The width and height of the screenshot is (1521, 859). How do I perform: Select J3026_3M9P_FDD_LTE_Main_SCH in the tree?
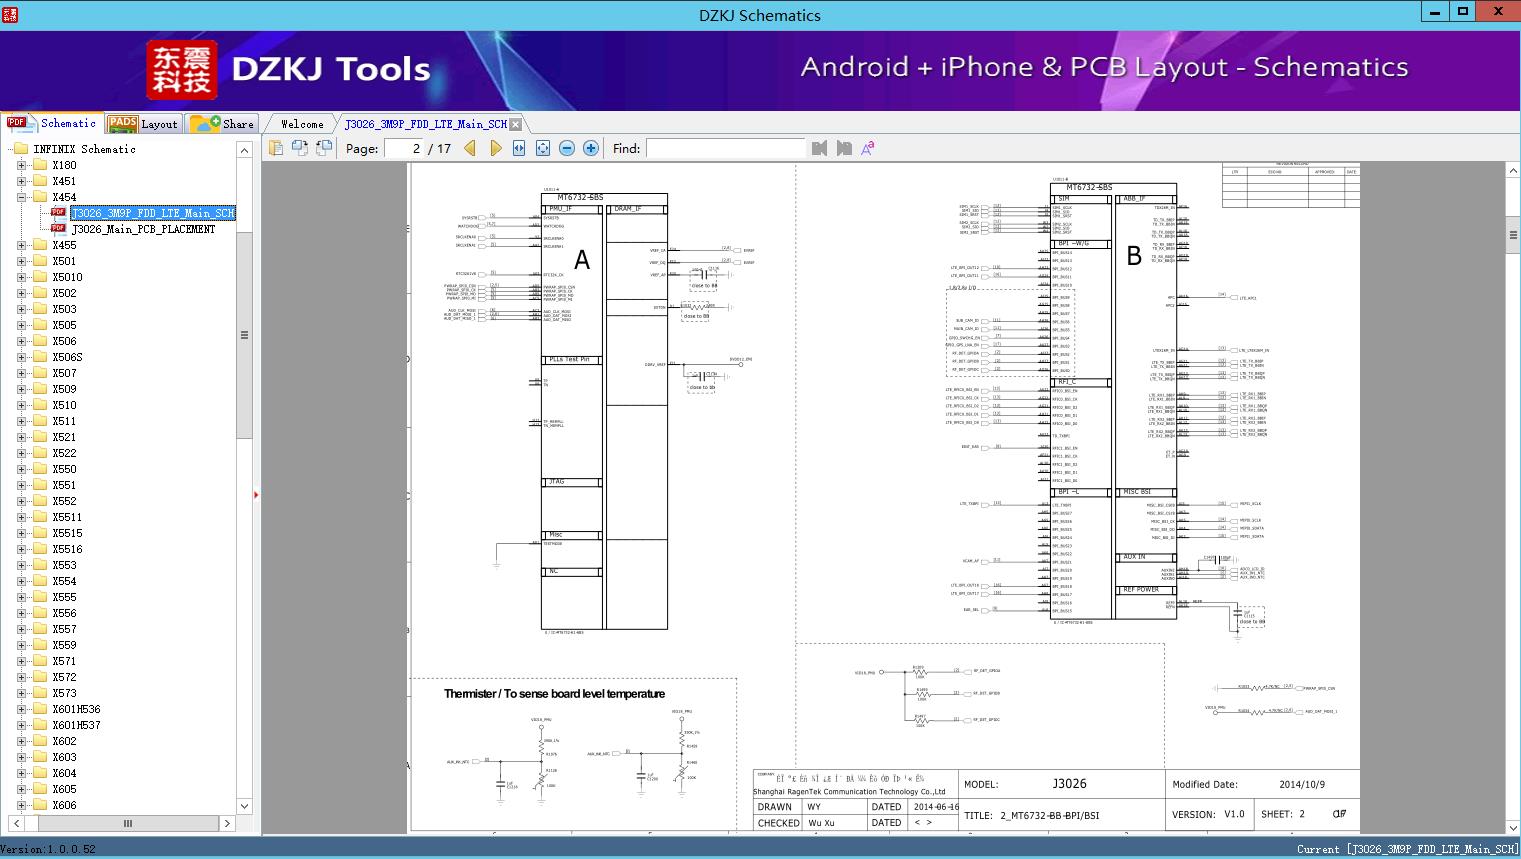point(153,213)
